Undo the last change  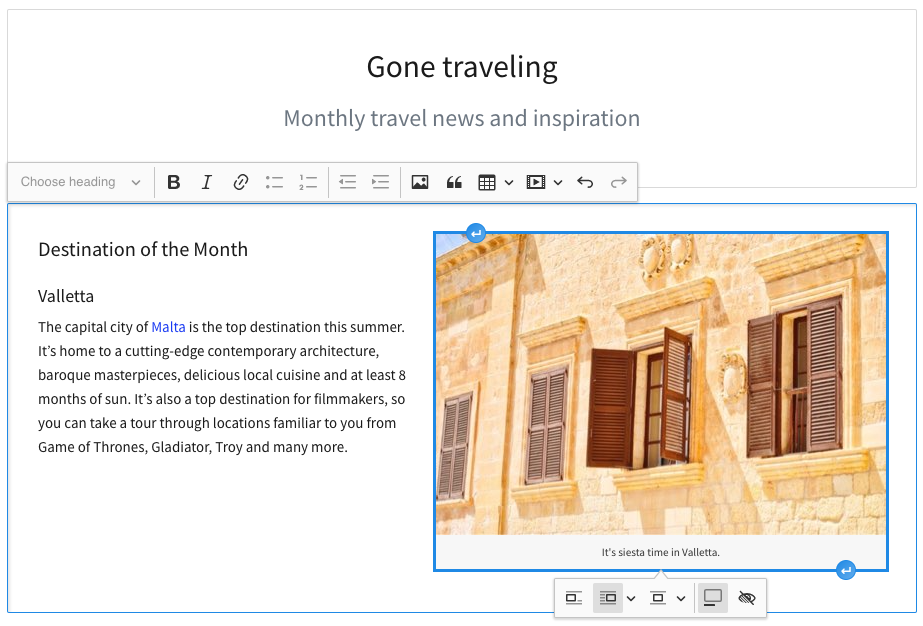click(585, 182)
